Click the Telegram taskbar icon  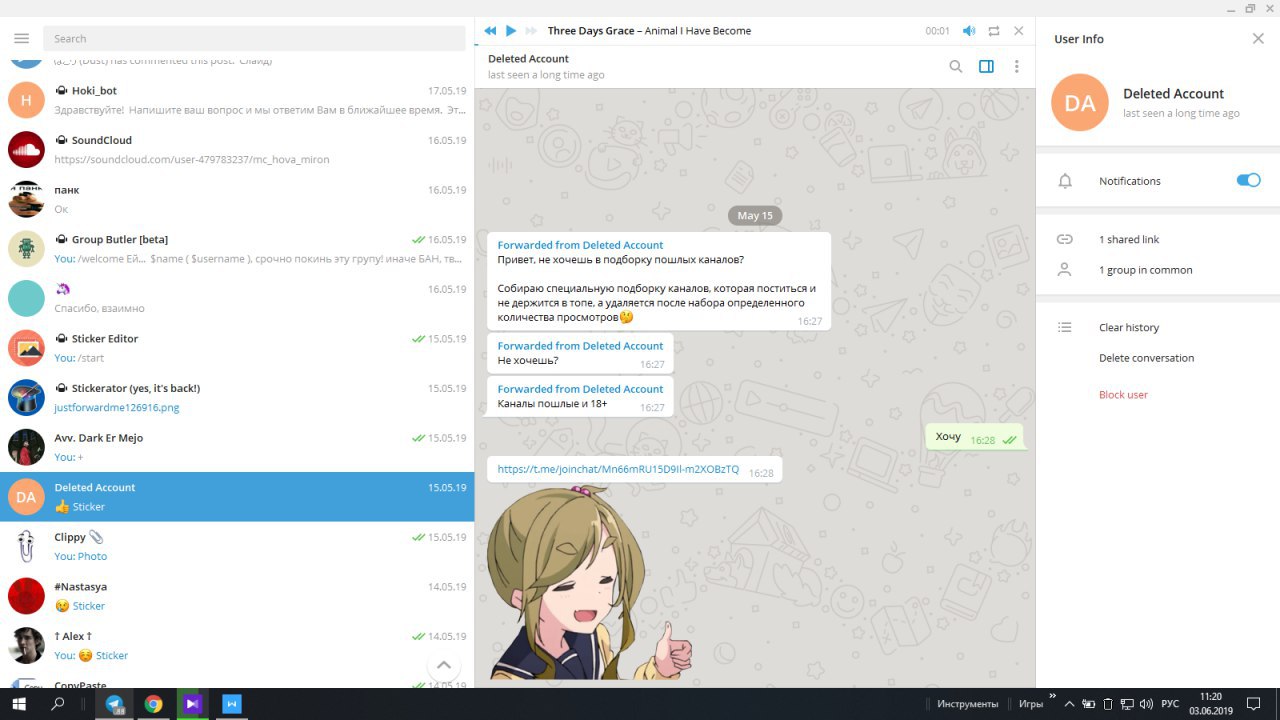[114, 704]
